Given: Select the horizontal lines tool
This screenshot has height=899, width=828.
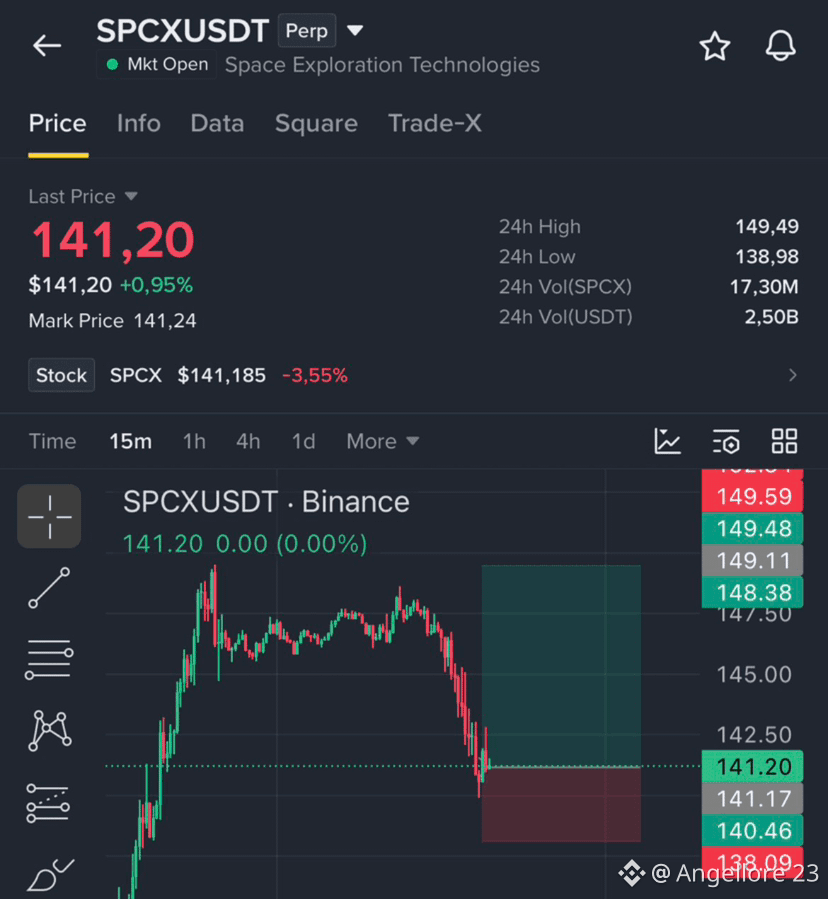Looking at the screenshot, I should point(49,659).
